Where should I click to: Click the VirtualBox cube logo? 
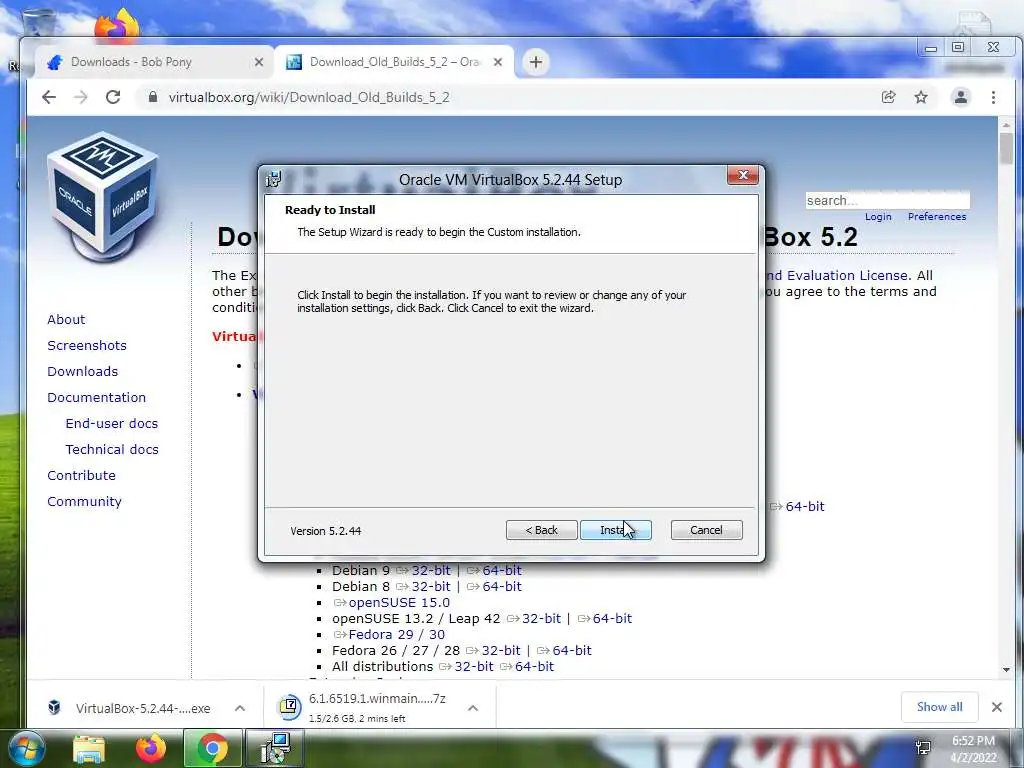(103, 196)
